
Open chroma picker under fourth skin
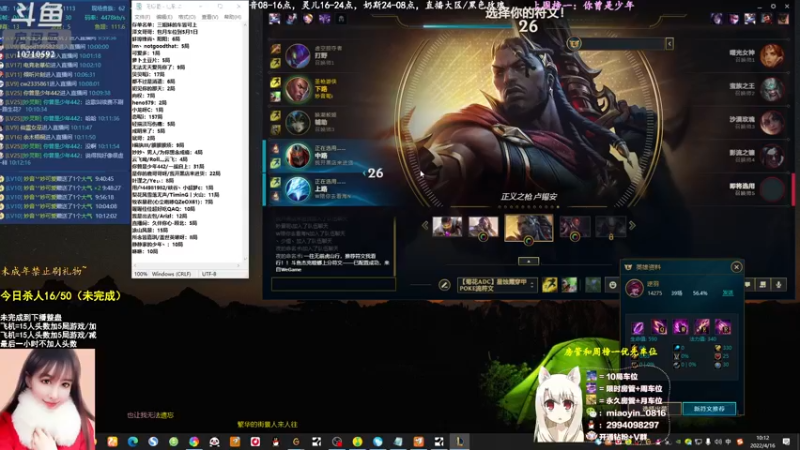pyautogui.click(x=575, y=237)
